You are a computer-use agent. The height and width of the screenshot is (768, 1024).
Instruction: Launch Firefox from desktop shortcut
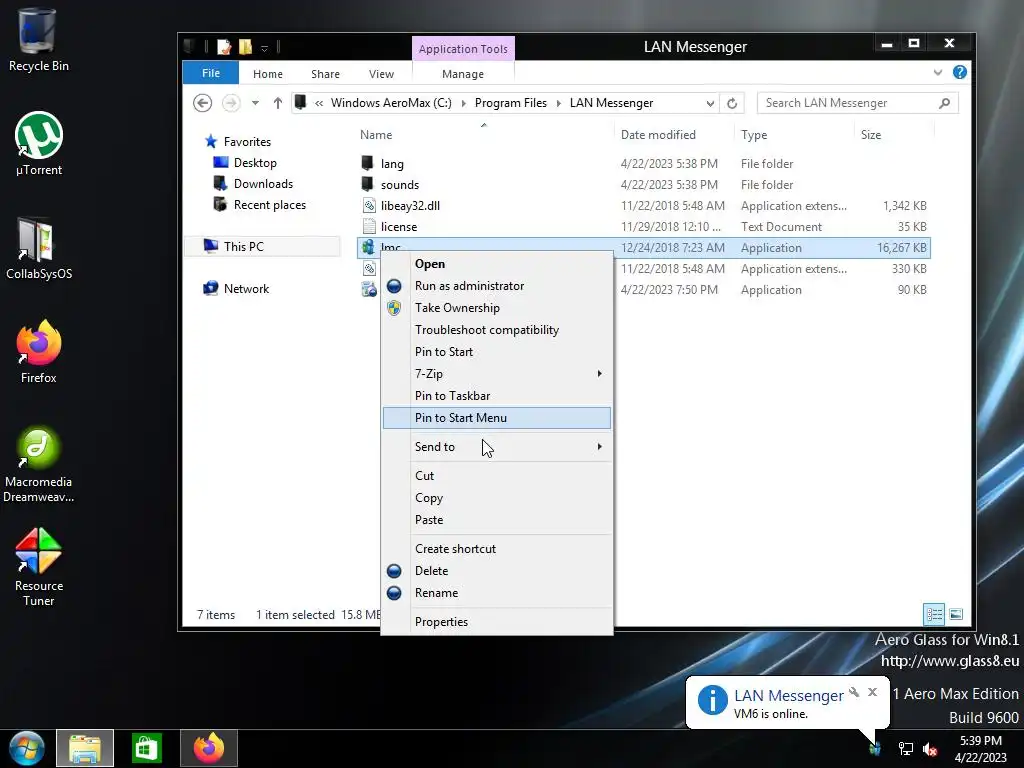coord(39,351)
